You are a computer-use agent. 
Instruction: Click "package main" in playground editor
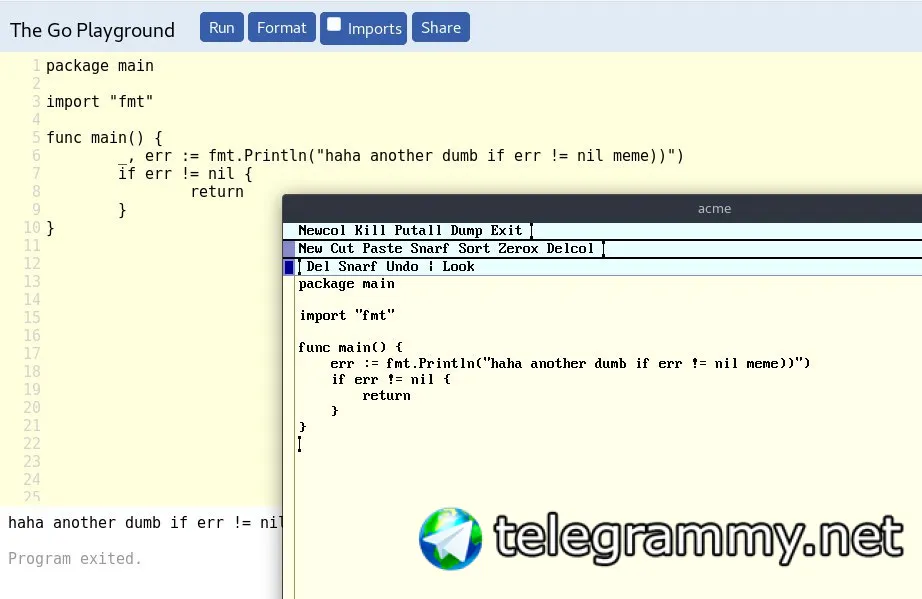coord(100,66)
